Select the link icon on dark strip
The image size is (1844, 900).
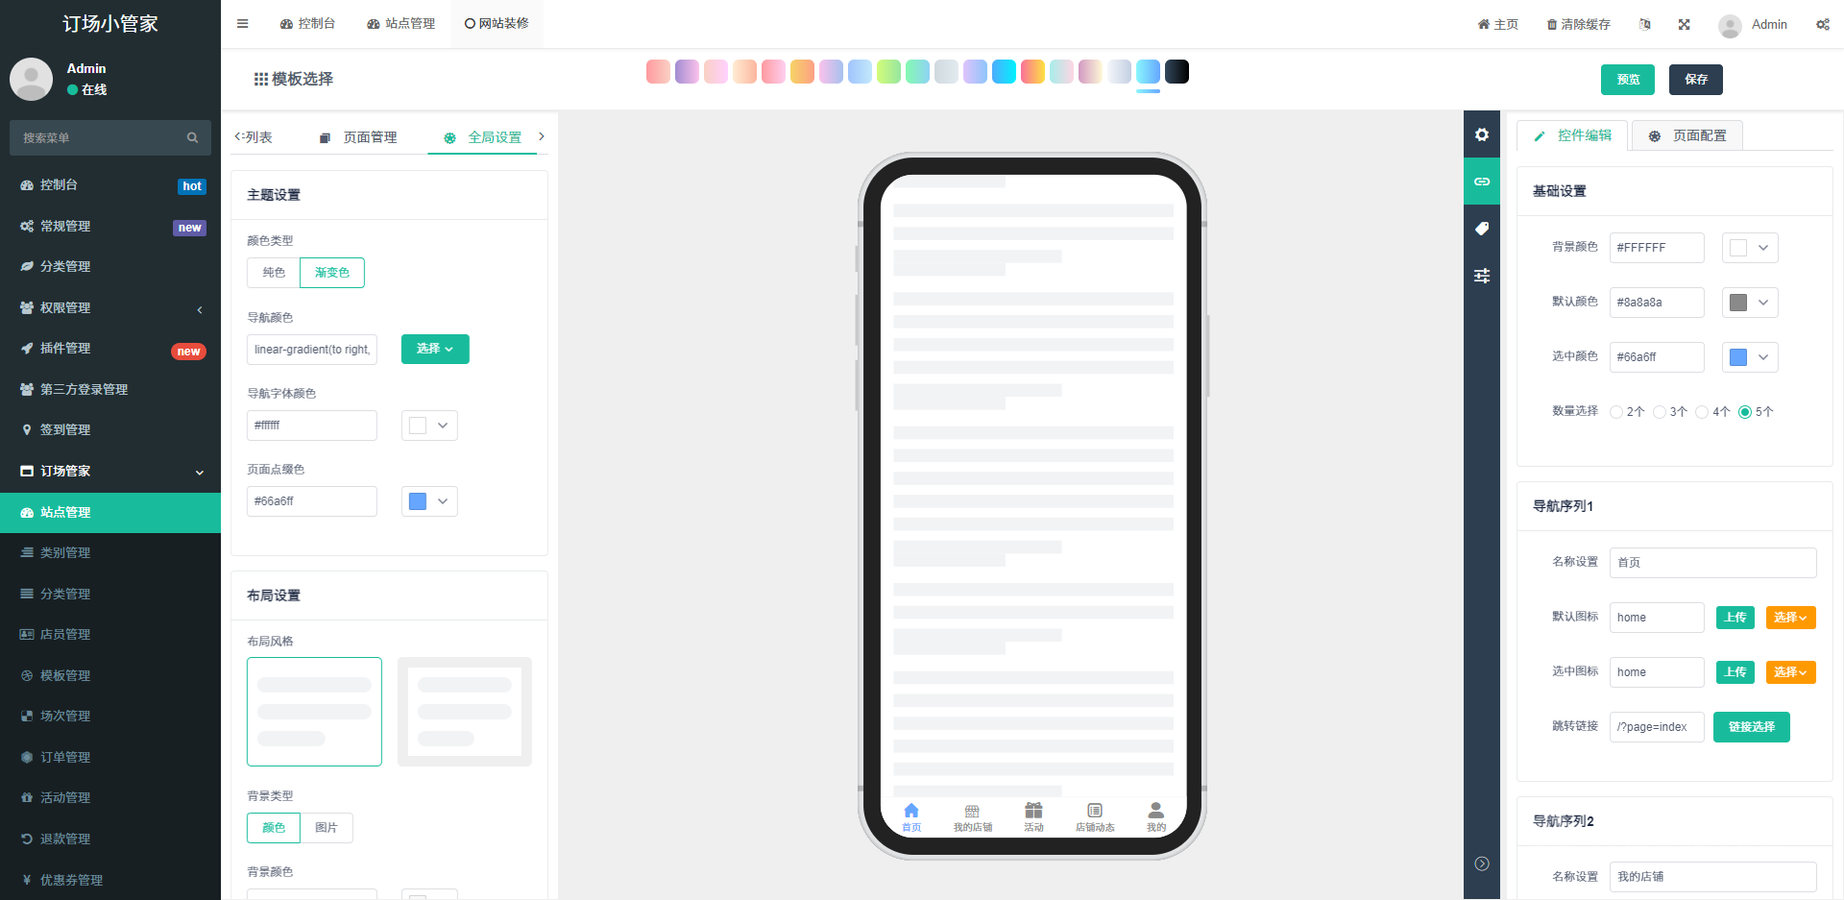pos(1482,182)
